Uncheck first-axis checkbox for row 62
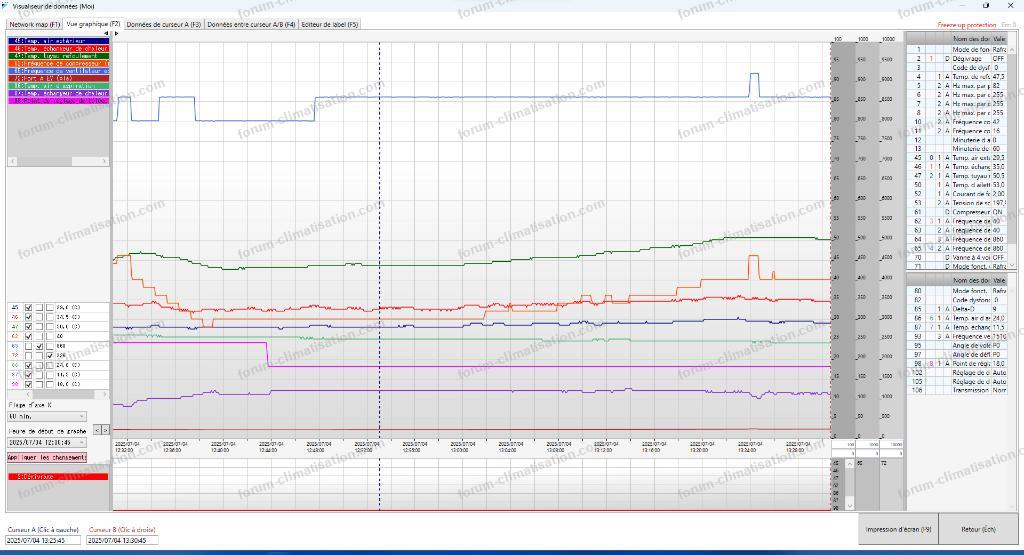Image resolution: width=1024 pixels, height=555 pixels. (28, 336)
